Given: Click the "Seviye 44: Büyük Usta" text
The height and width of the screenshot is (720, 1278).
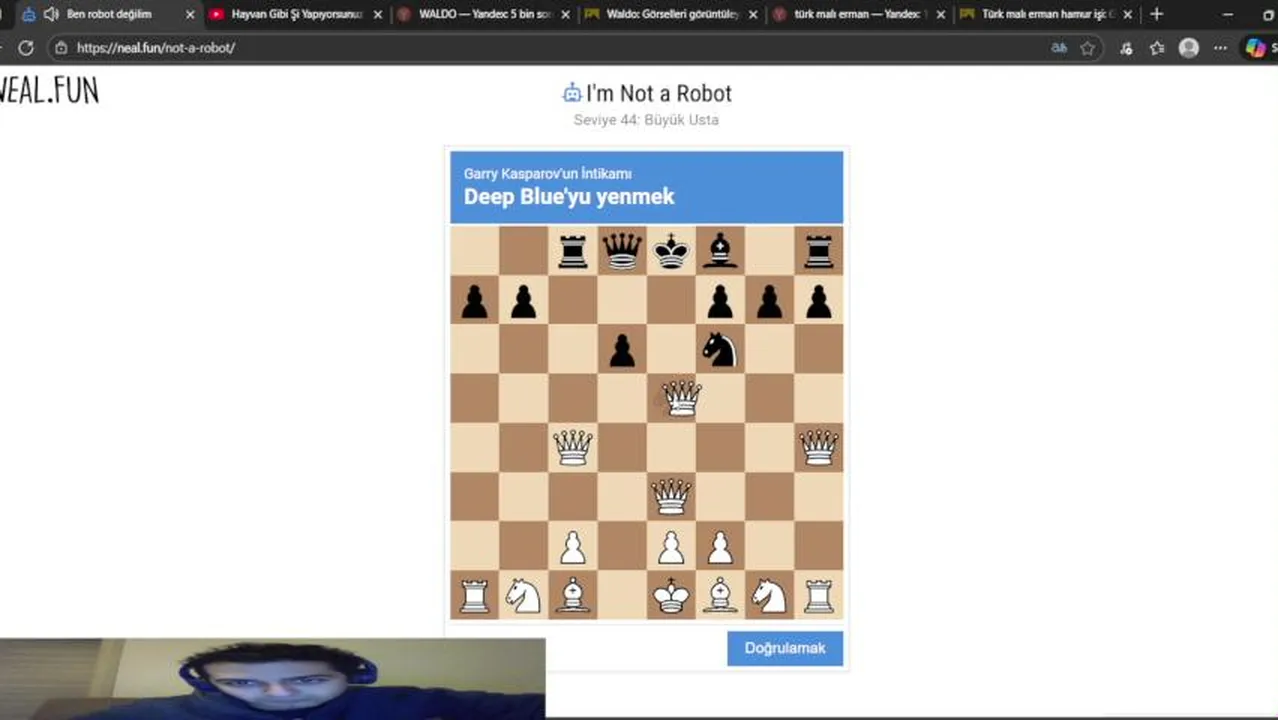Looking at the screenshot, I should (x=646, y=120).
